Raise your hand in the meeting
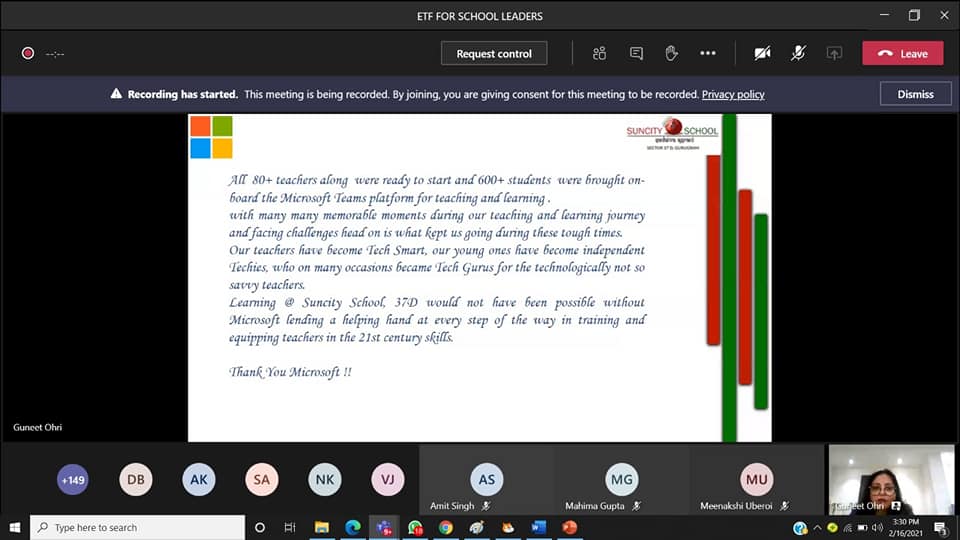 (672, 53)
